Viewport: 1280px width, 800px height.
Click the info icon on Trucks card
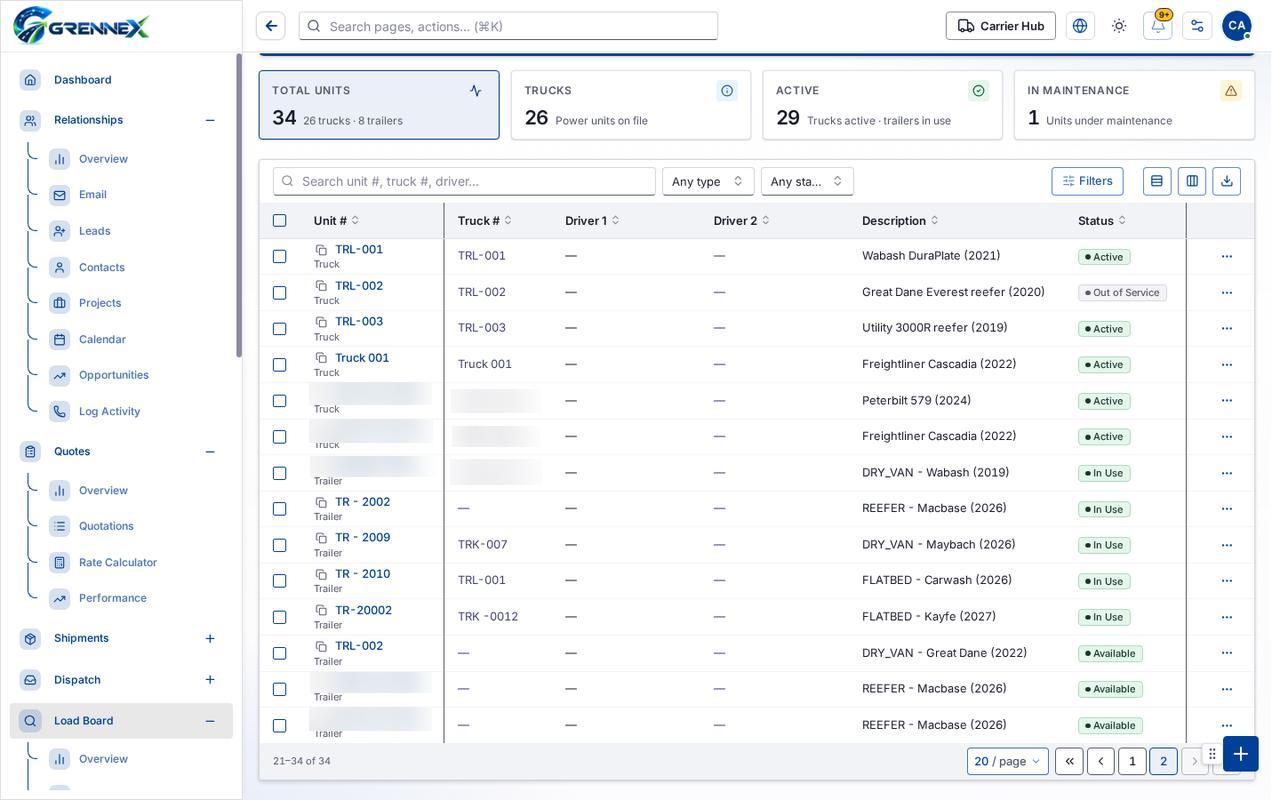[727, 91]
